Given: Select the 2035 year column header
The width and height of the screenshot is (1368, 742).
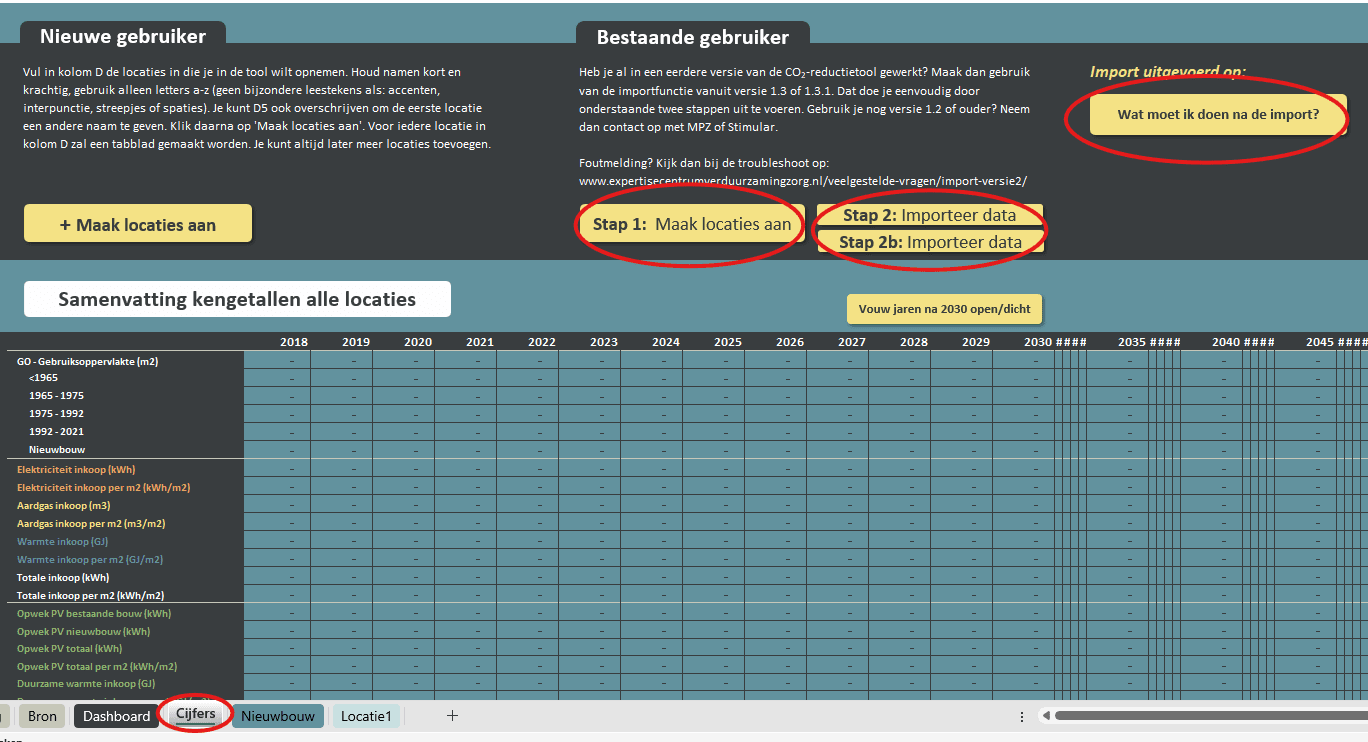Looking at the screenshot, I should pyautogui.click(x=1132, y=342).
